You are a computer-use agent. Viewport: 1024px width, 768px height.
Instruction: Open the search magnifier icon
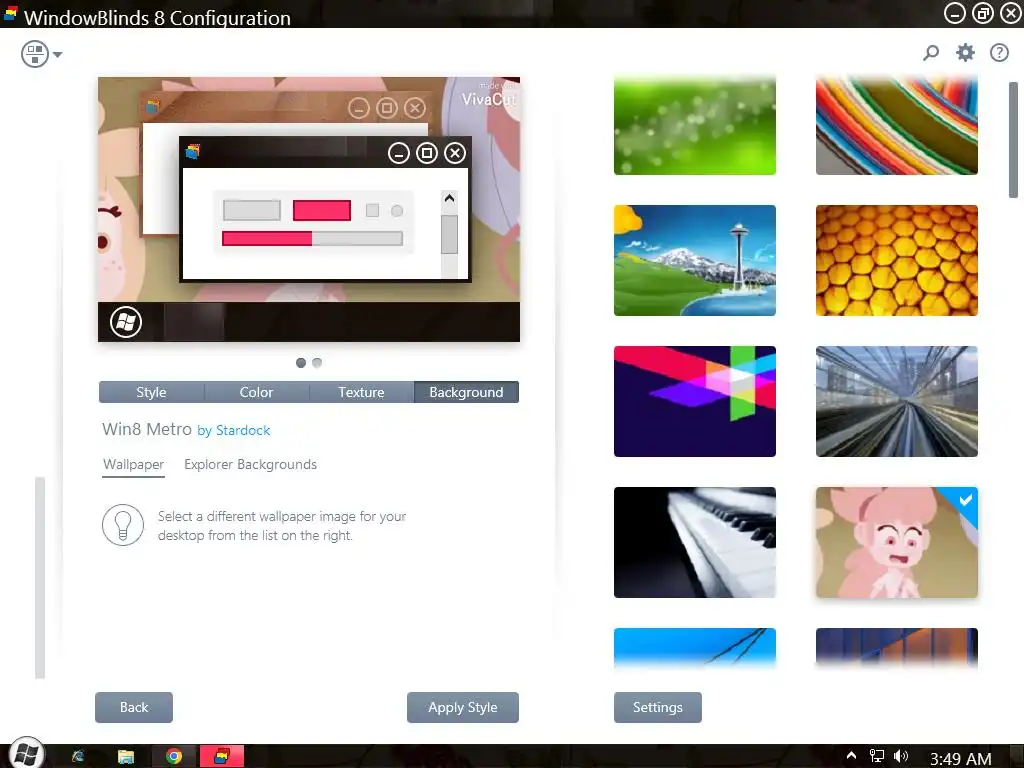pyautogui.click(x=931, y=53)
